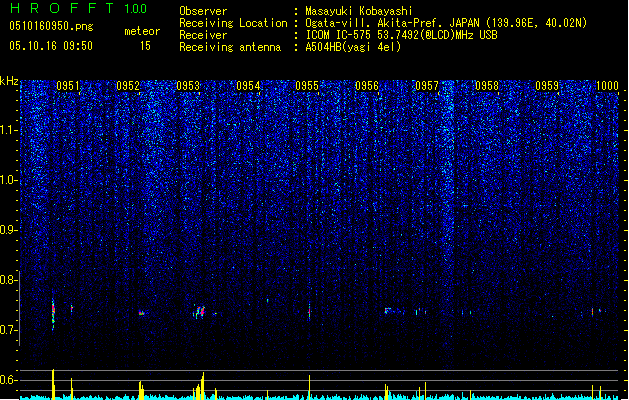Click the Observer label
The image size is (629, 400).
pyautogui.click(x=203, y=11)
